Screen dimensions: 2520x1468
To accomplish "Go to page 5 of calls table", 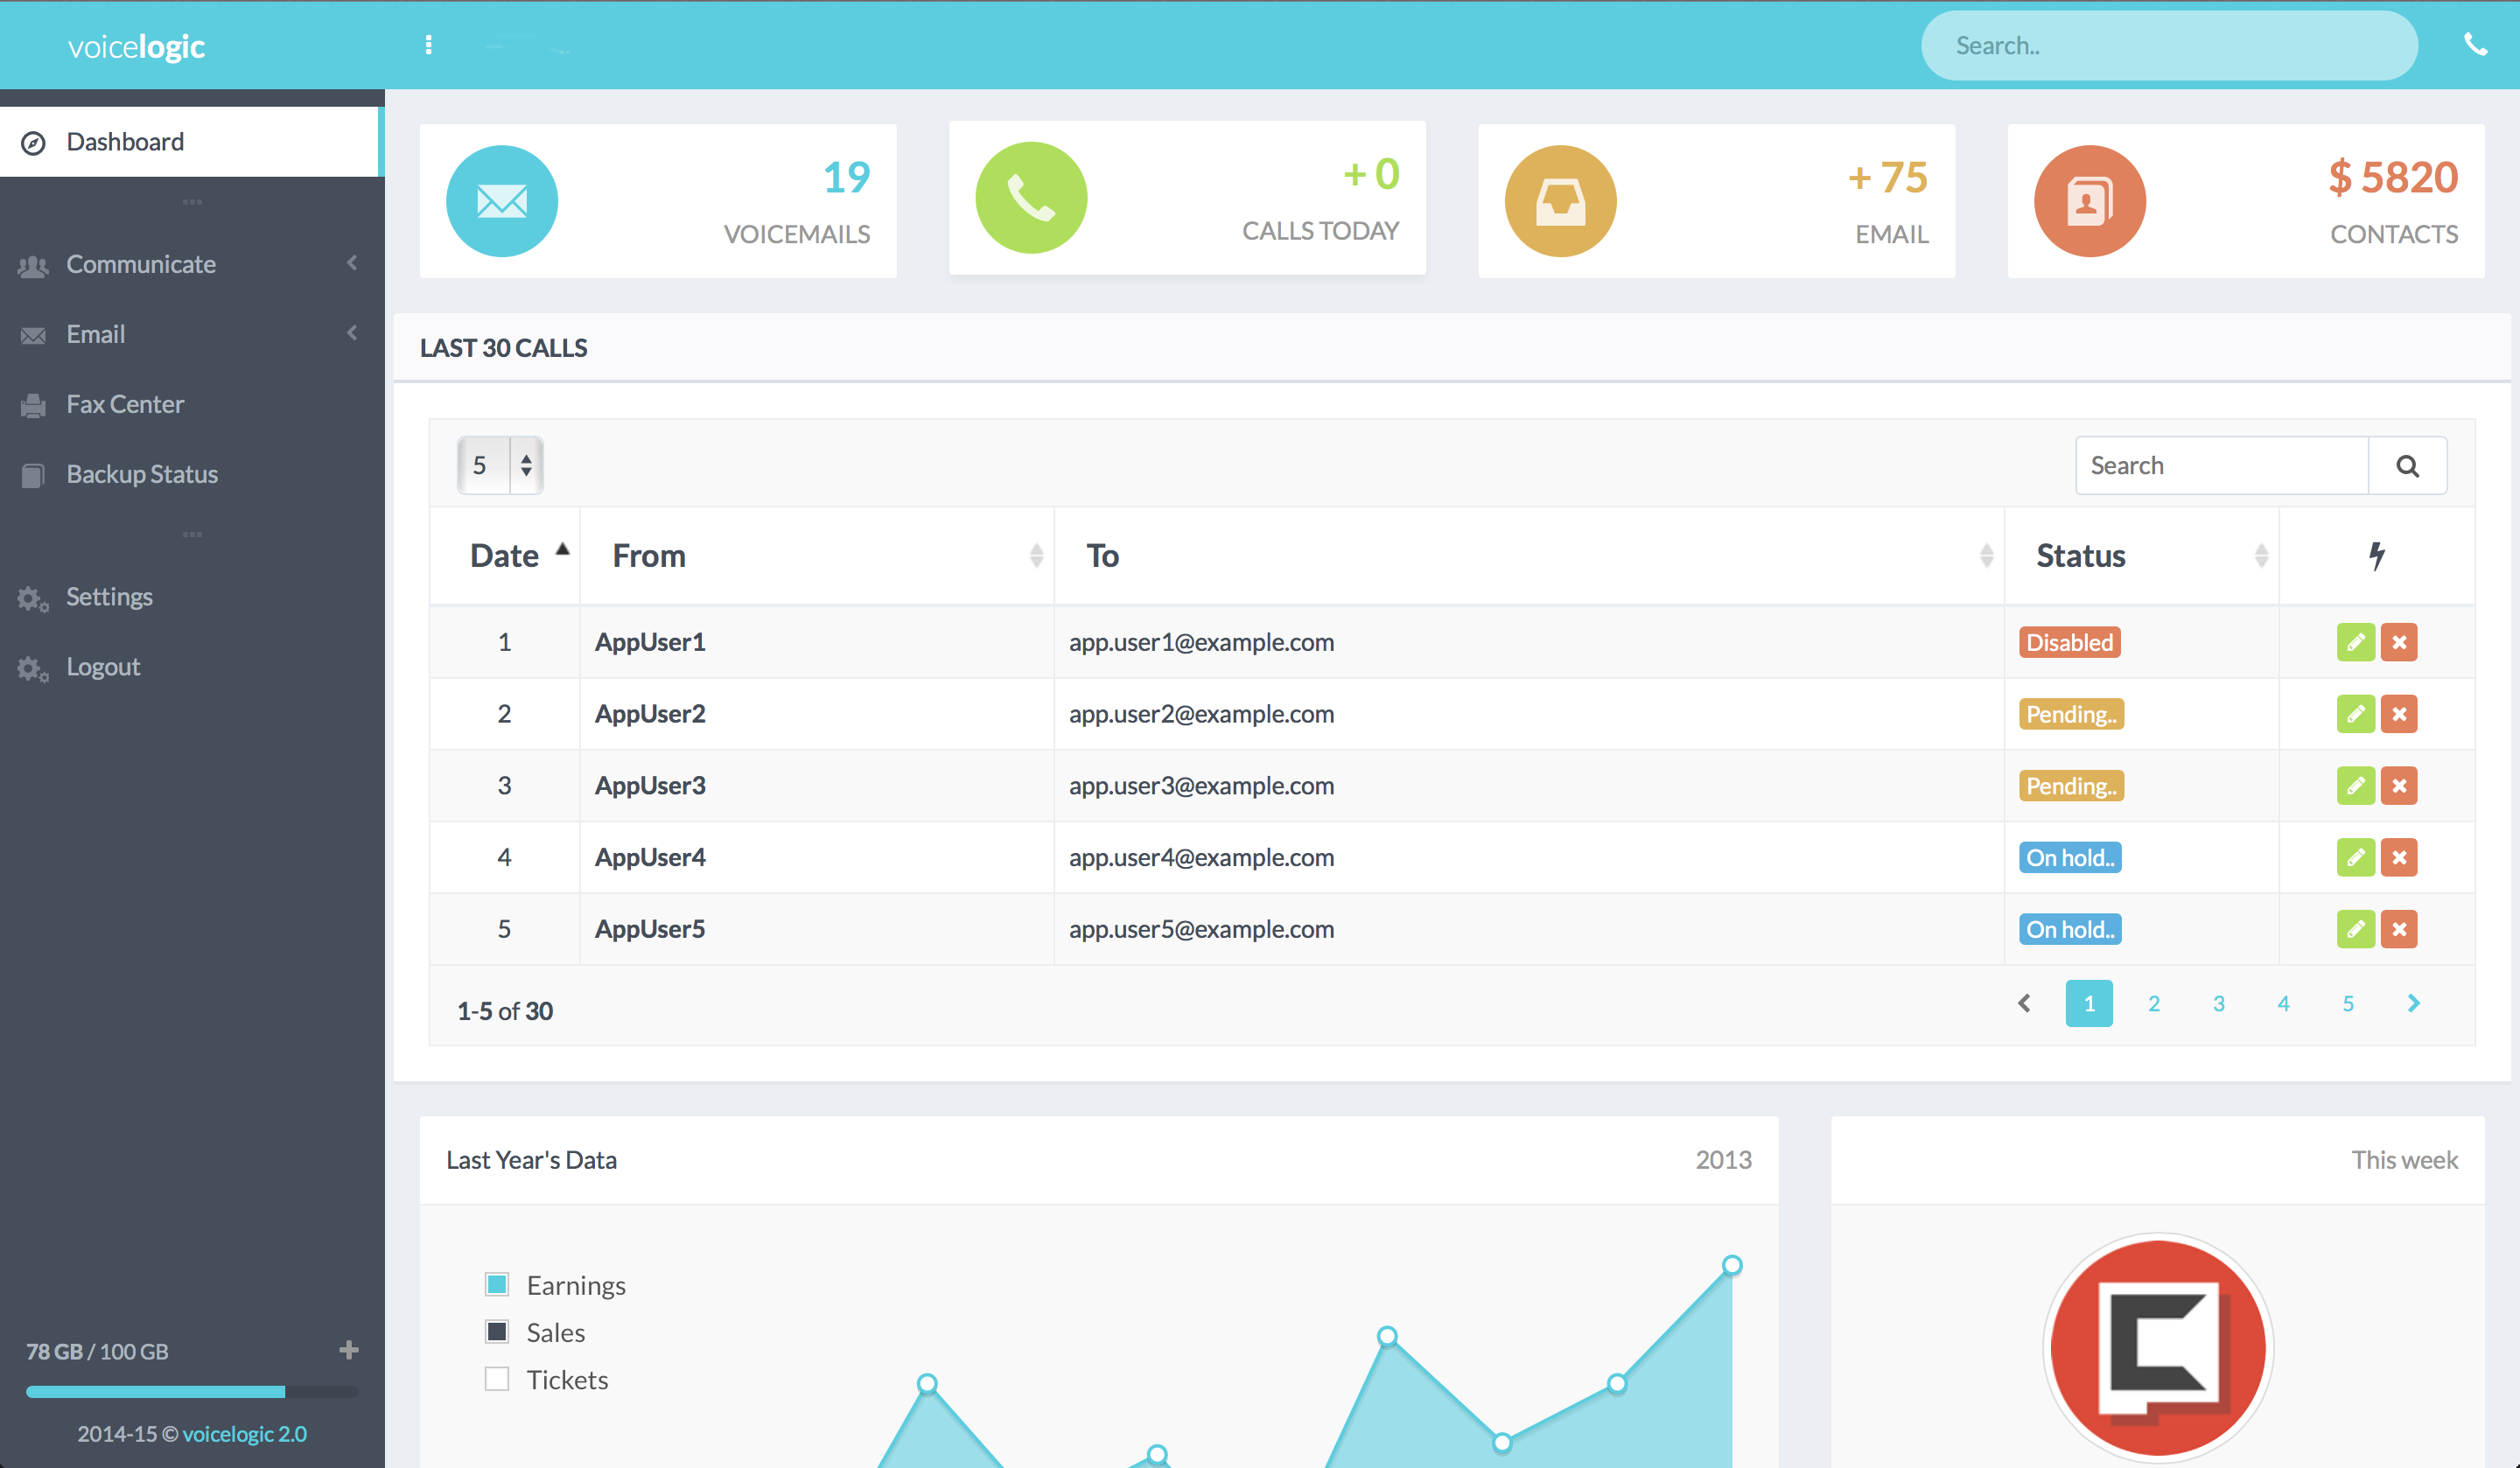I will pos(2348,1003).
